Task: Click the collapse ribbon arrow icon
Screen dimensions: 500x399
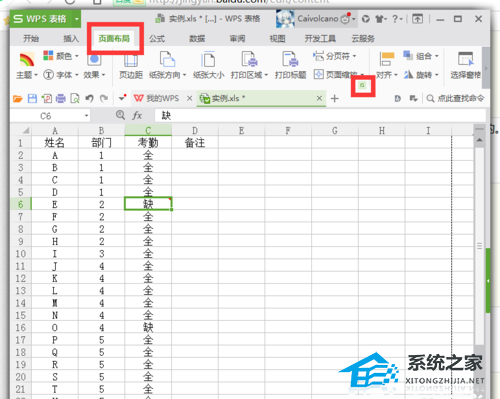Action: (x=418, y=19)
